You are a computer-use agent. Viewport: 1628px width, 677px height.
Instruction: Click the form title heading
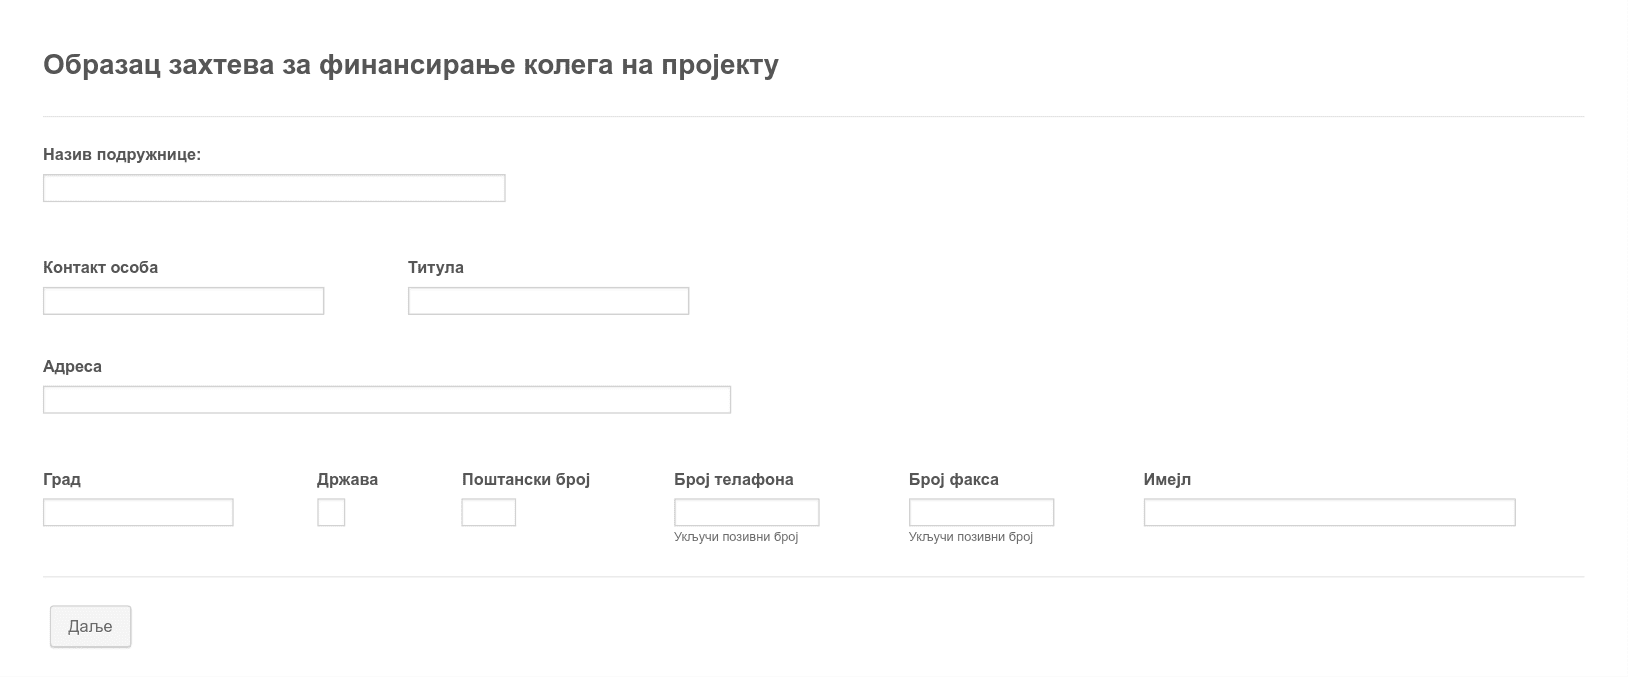pyautogui.click(x=411, y=65)
